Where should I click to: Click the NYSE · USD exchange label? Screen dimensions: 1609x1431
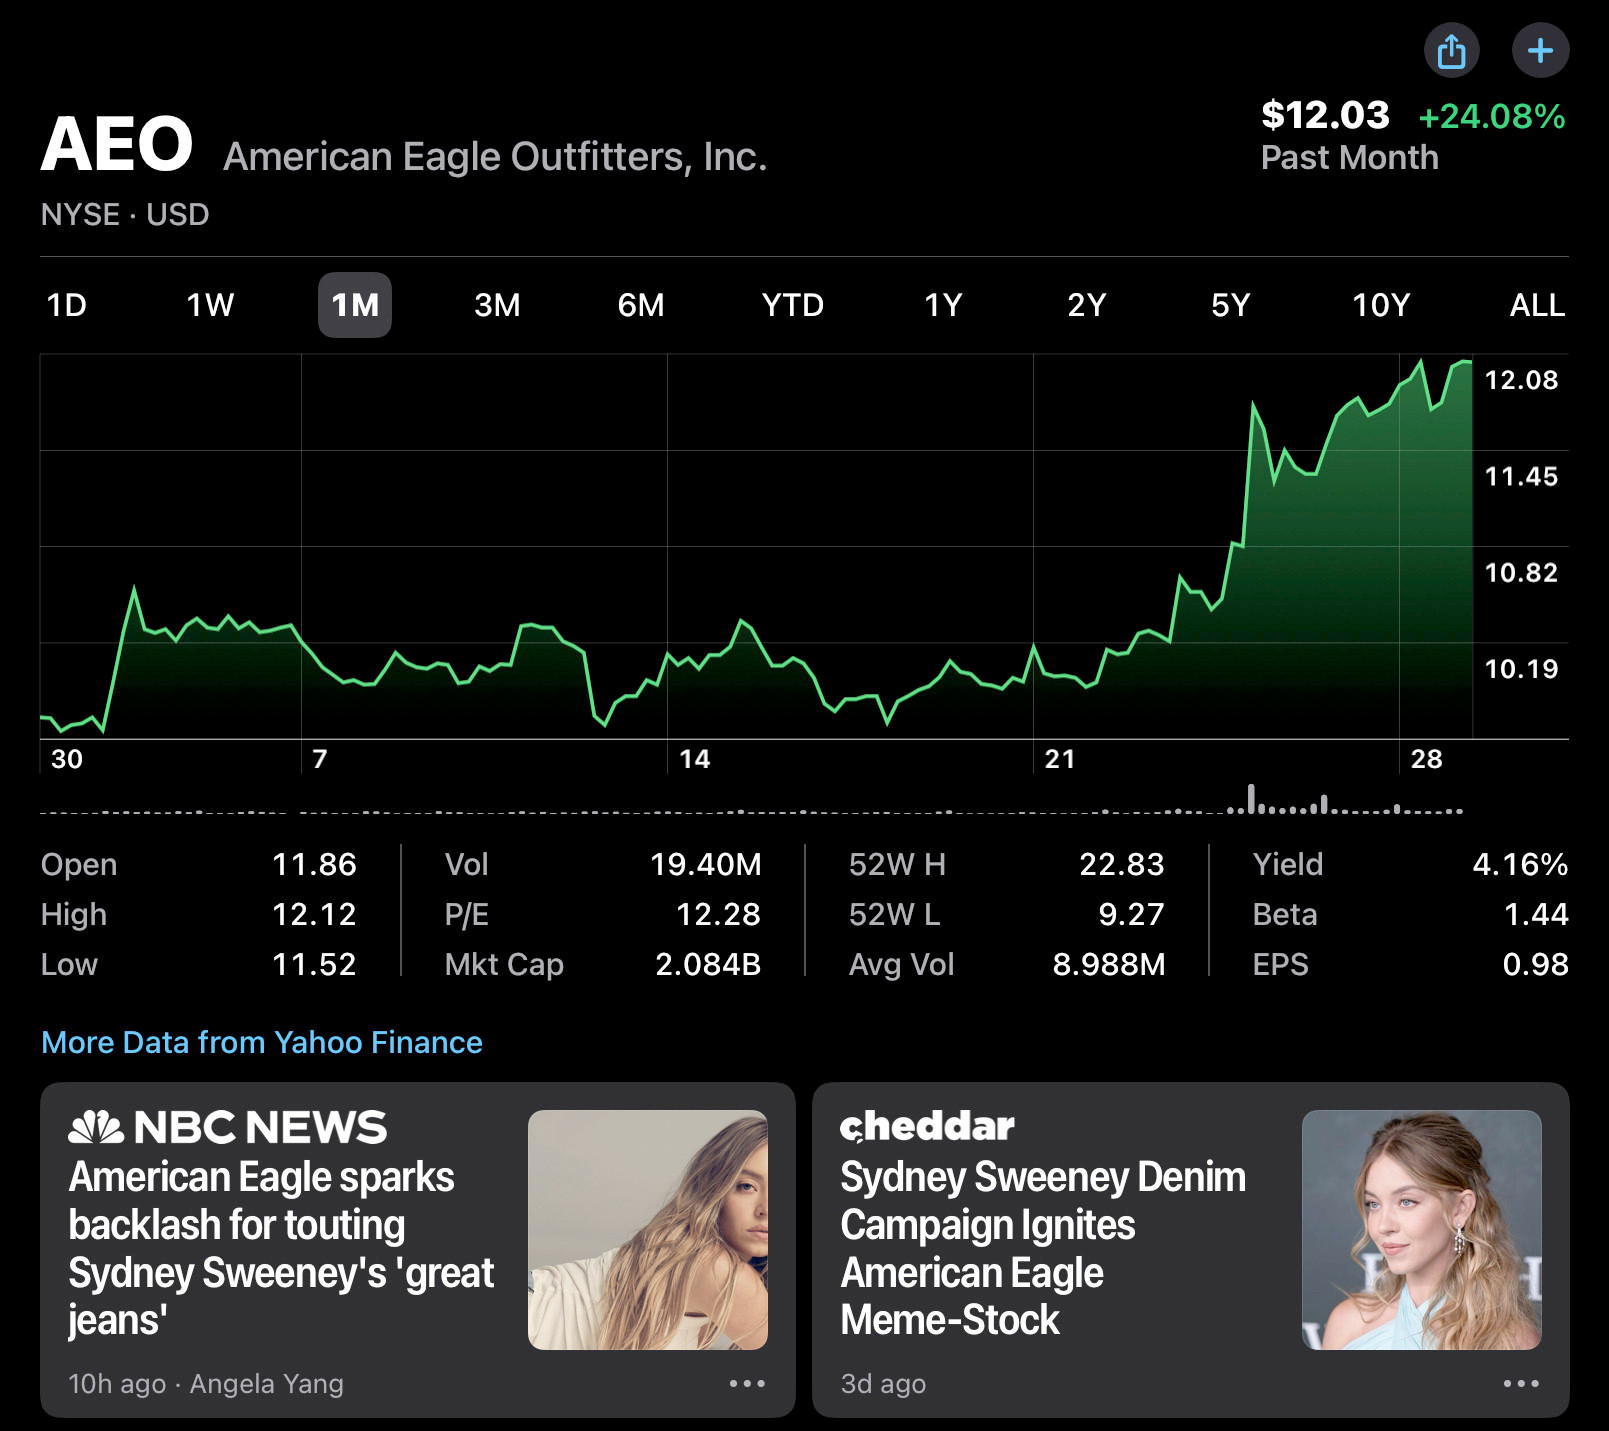click(x=125, y=214)
